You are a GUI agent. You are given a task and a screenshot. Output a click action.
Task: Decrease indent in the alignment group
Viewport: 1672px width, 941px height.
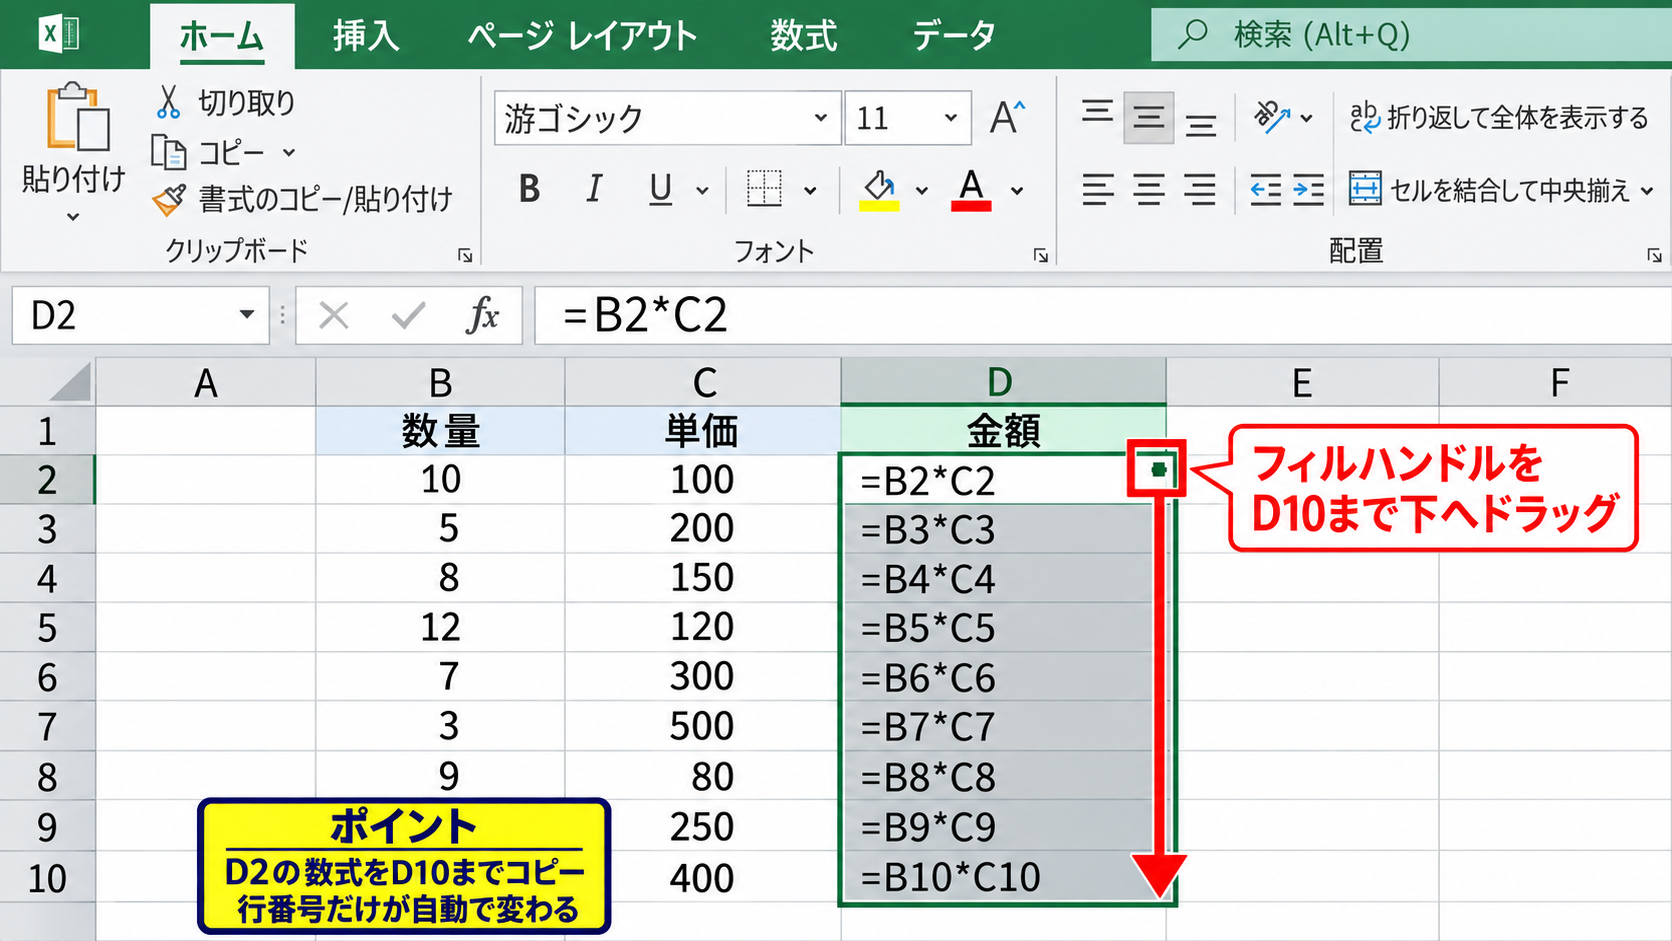[1265, 189]
